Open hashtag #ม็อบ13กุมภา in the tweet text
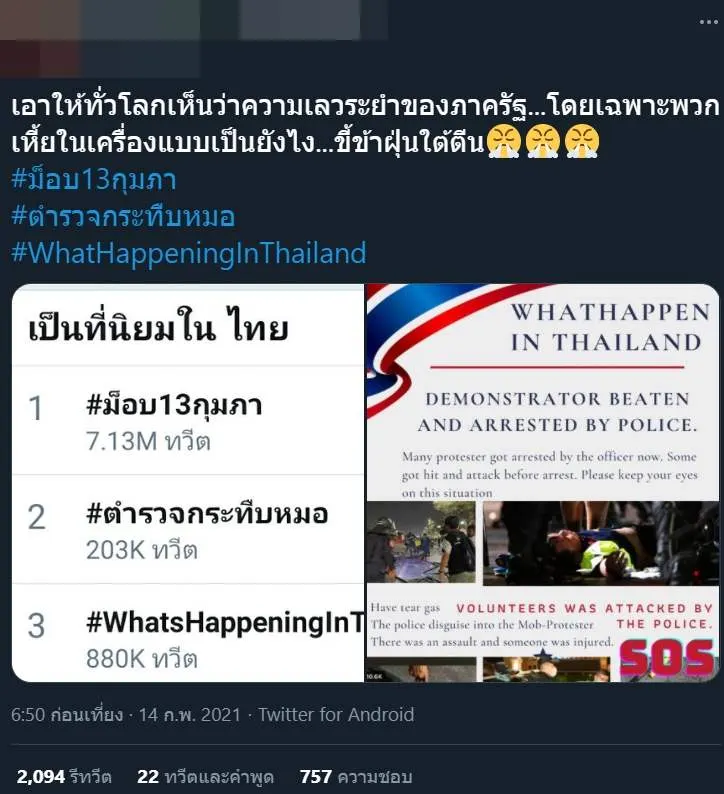Screen dimensions: 724x794 pos(94,180)
